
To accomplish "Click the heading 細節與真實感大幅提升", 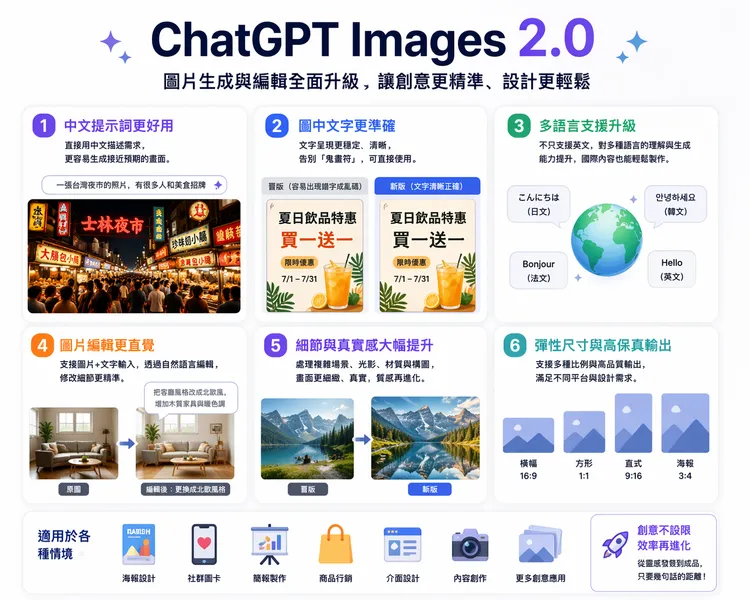I will [364, 345].
